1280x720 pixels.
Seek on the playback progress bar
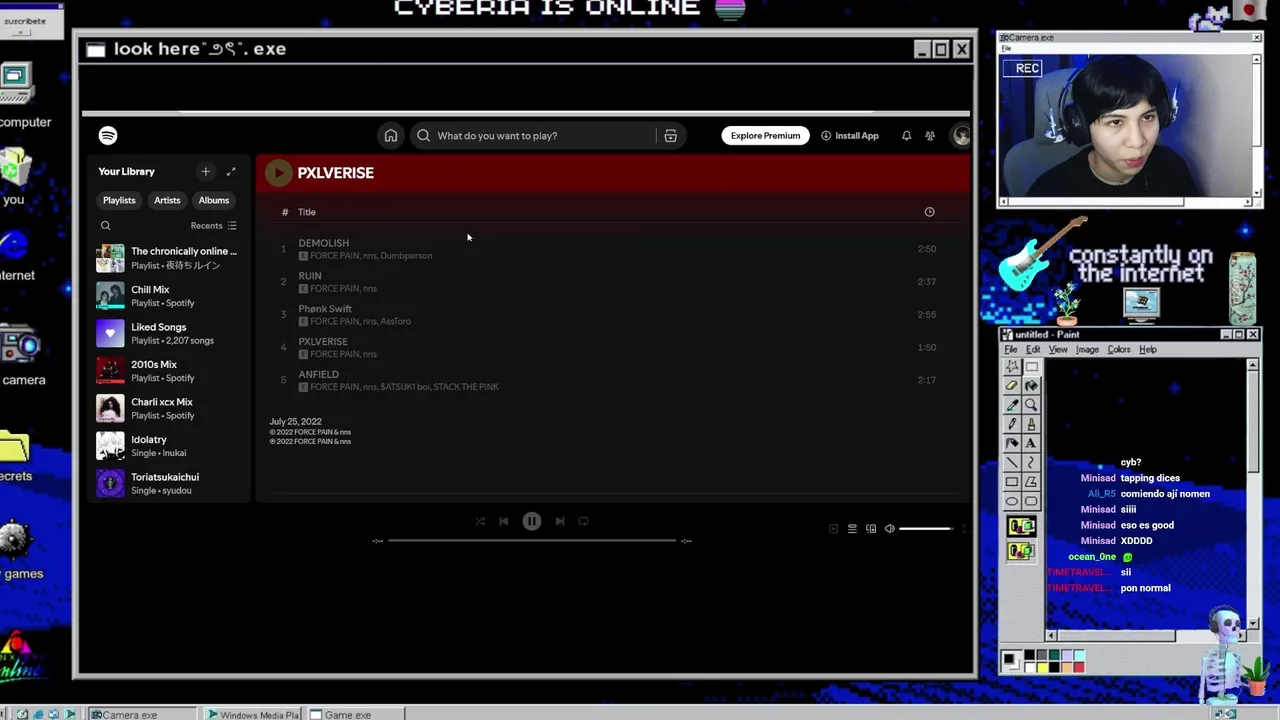(532, 540)
